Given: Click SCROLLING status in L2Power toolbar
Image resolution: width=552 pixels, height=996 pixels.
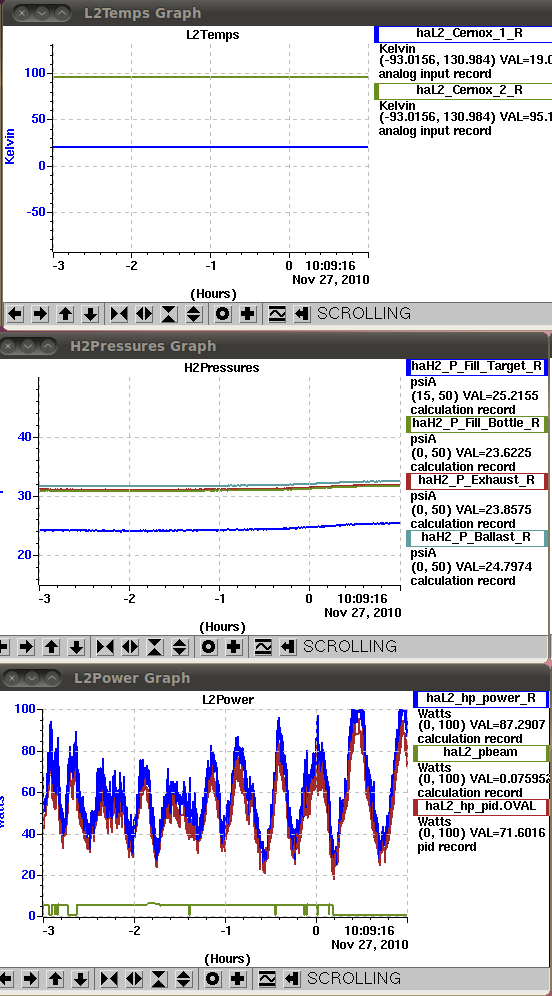Looking at the screenshot, I should click(x=354, y=978).
